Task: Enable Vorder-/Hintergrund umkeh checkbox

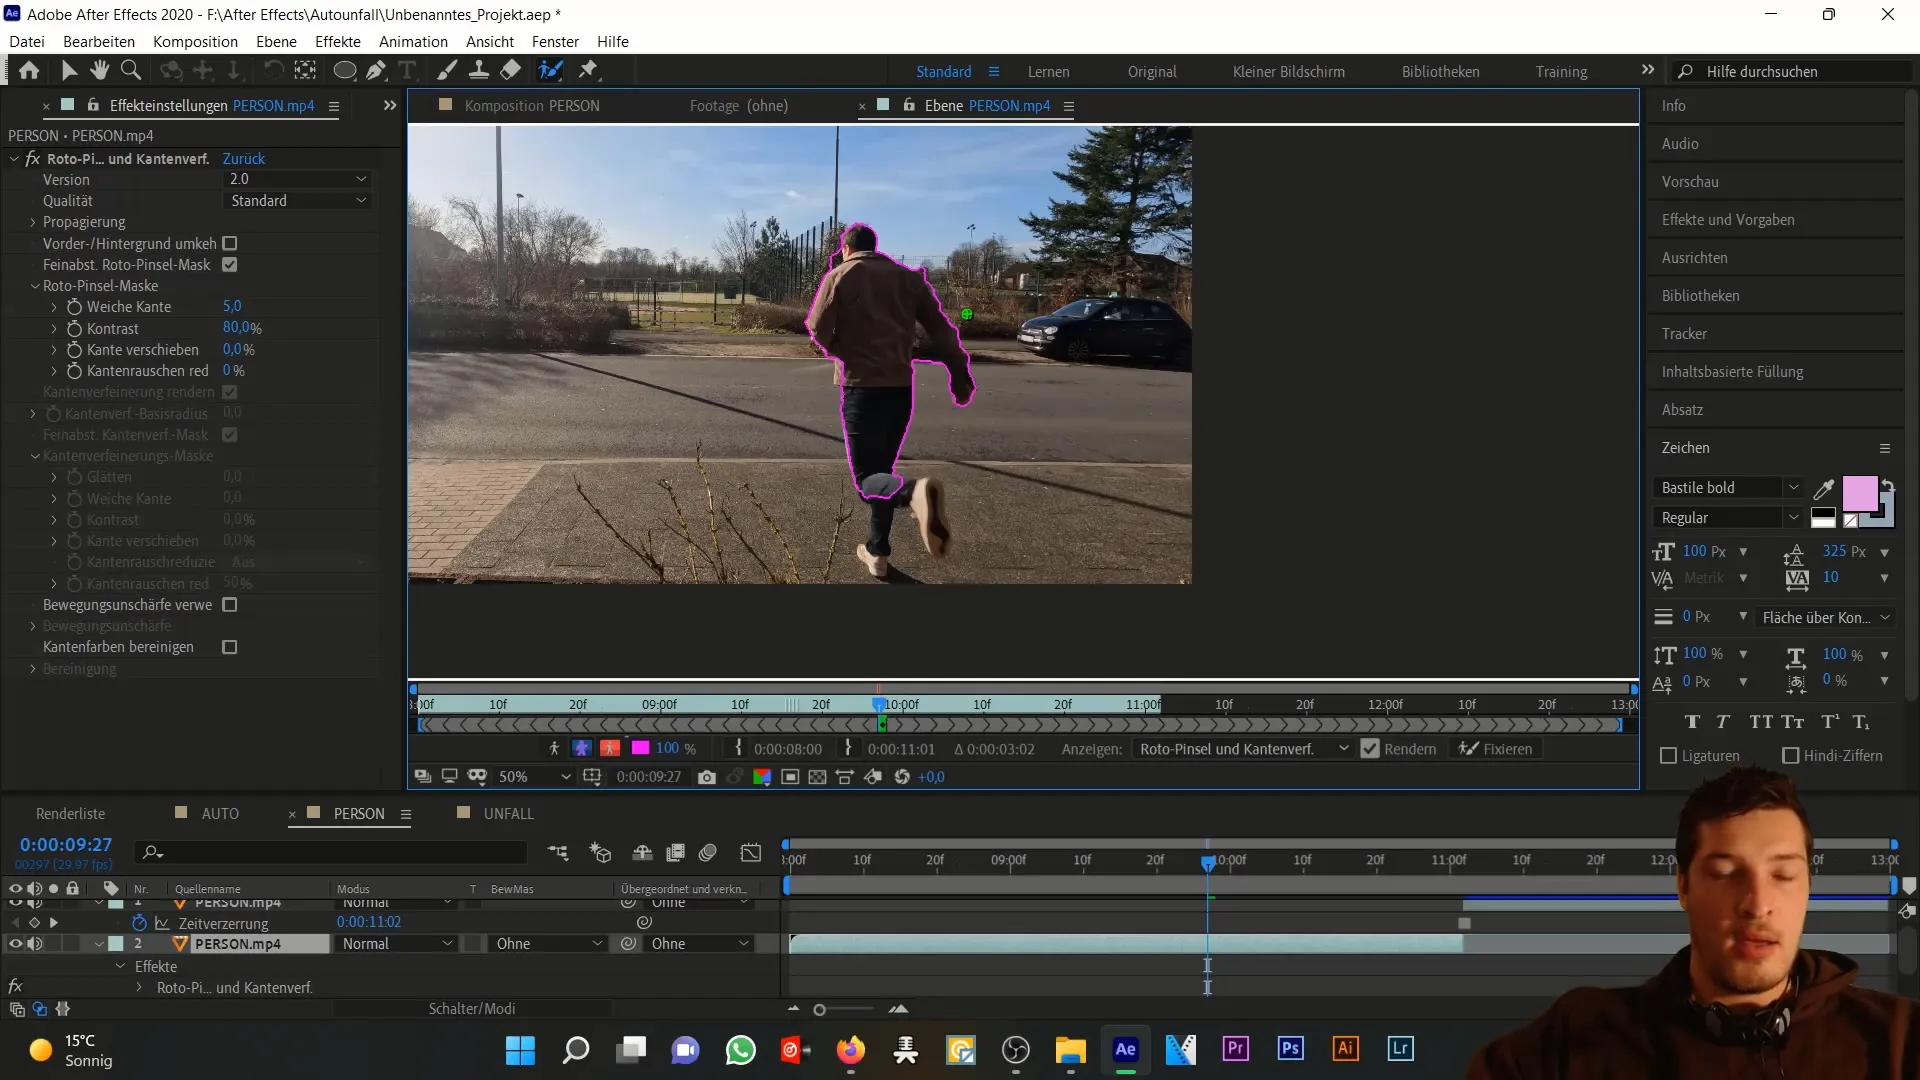Action: (231, 243)
